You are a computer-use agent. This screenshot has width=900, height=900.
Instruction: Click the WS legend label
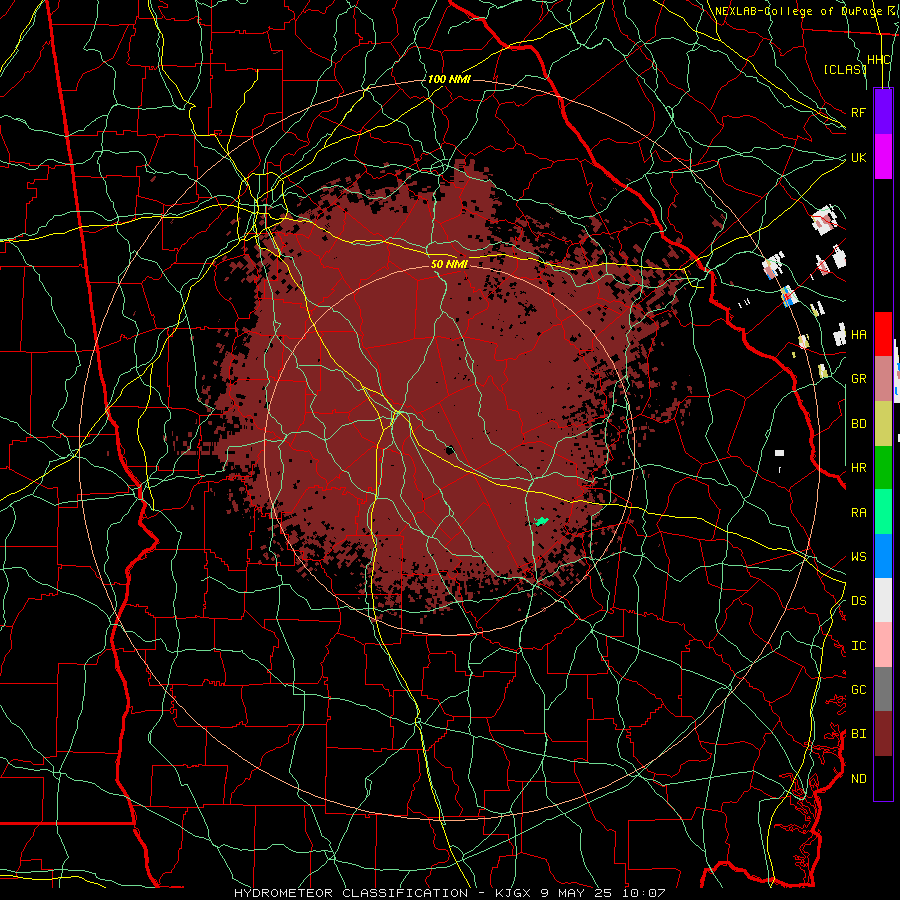pyautogui.click(x=859, y=557)
